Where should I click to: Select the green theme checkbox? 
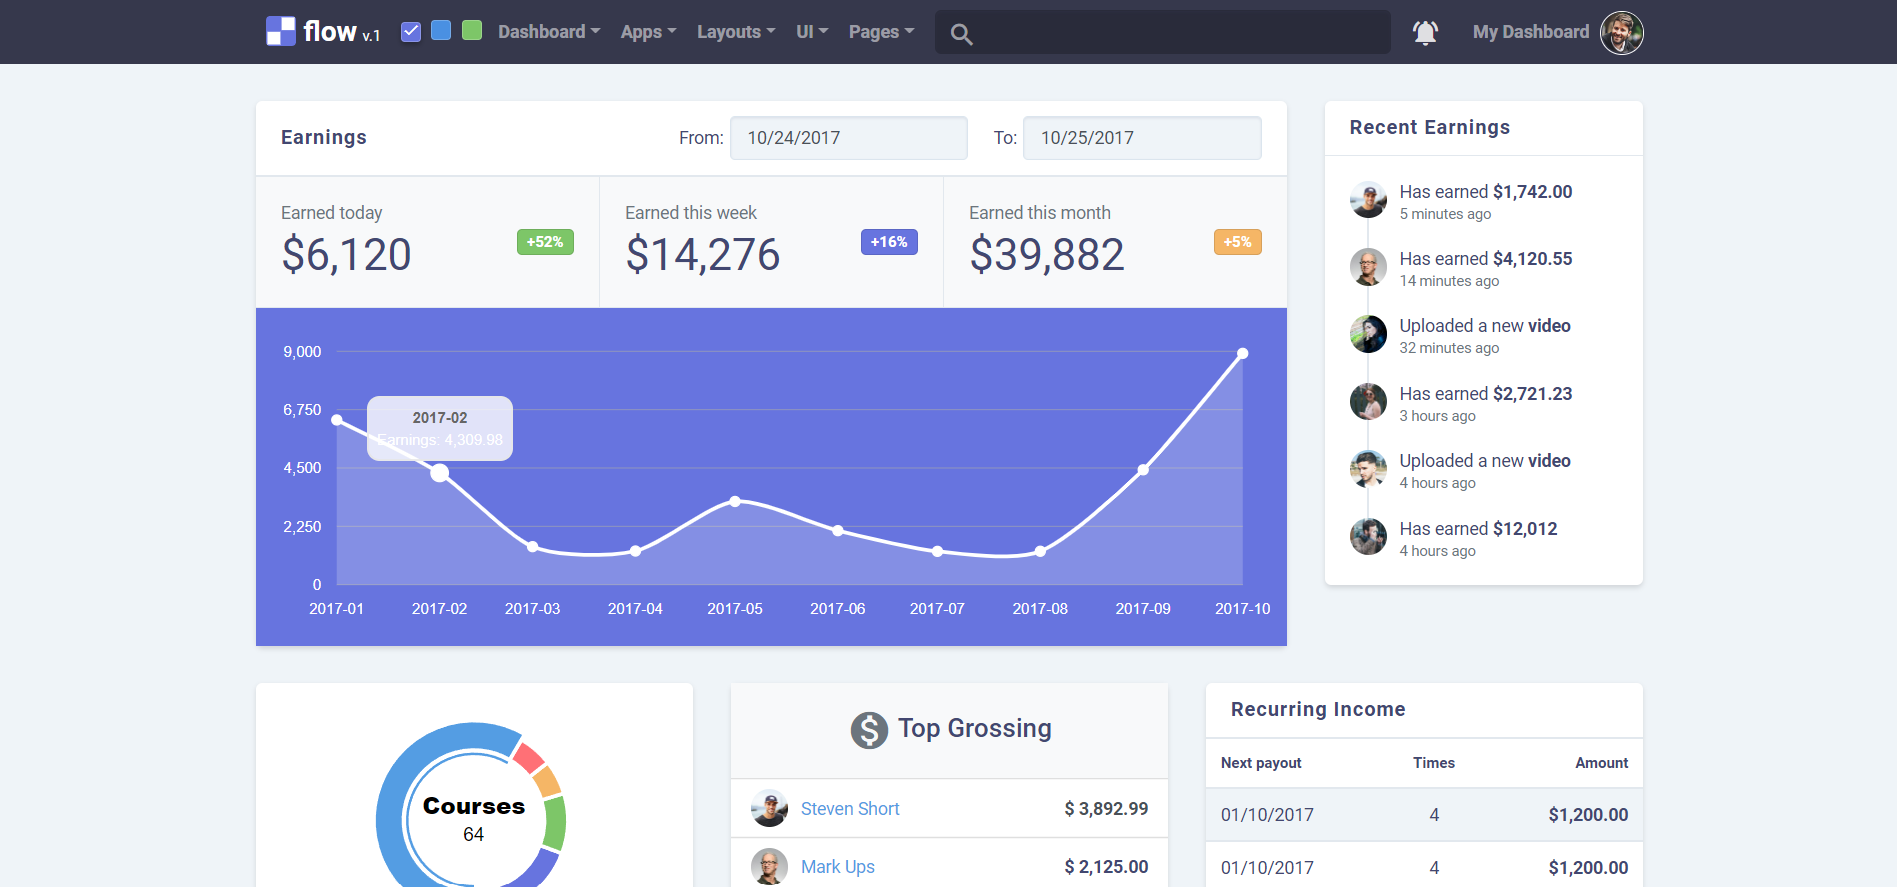(472, 31)
